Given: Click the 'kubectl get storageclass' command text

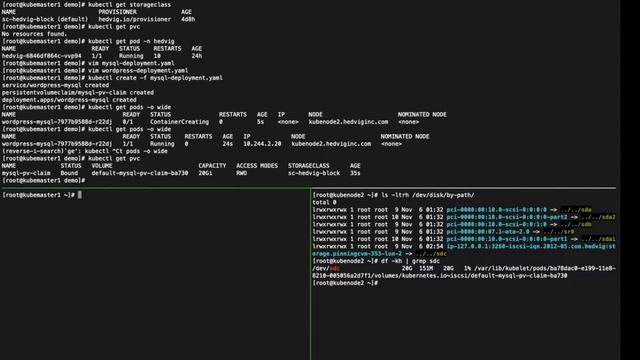Looking at the screenshot, I should click(x=130, y=4).
